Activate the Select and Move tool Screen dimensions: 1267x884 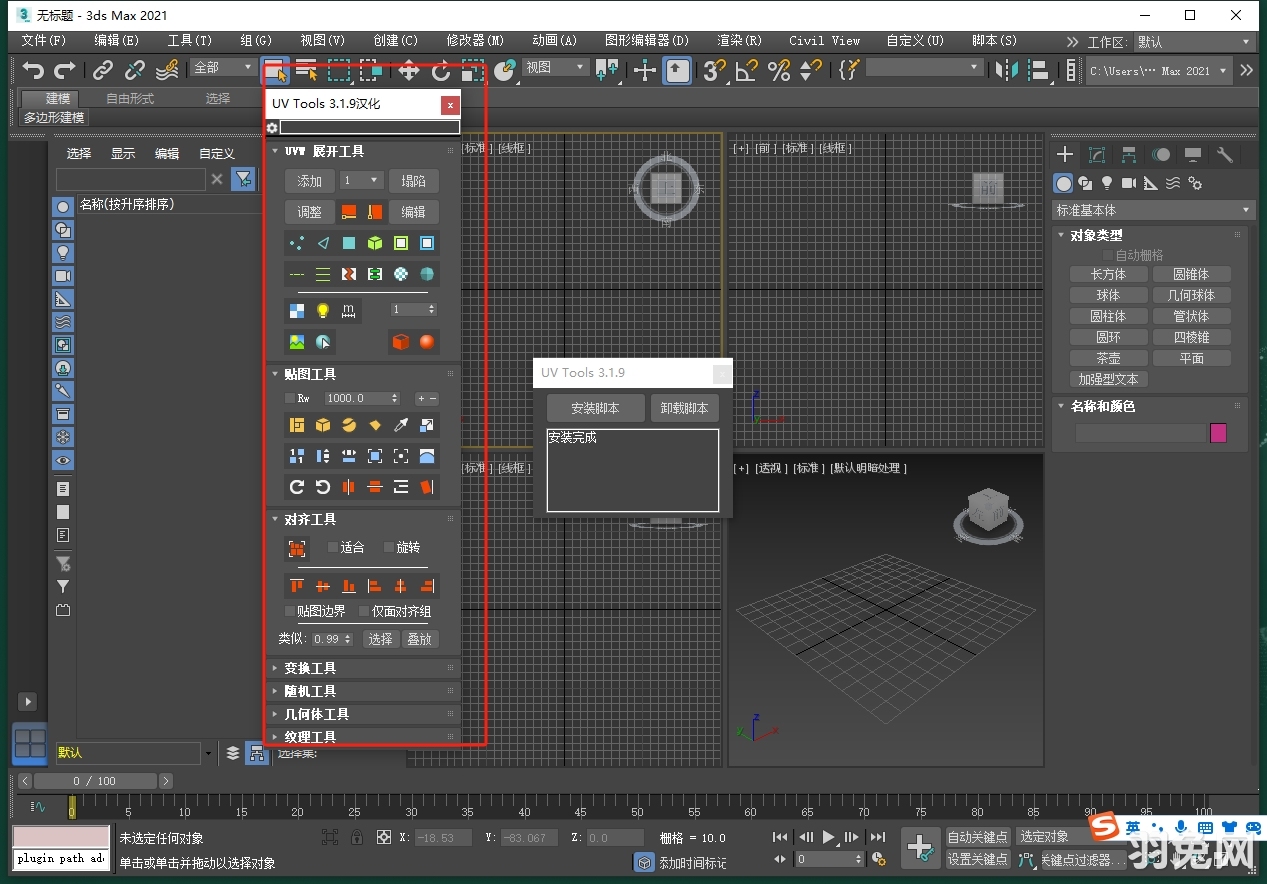point(409,70)
